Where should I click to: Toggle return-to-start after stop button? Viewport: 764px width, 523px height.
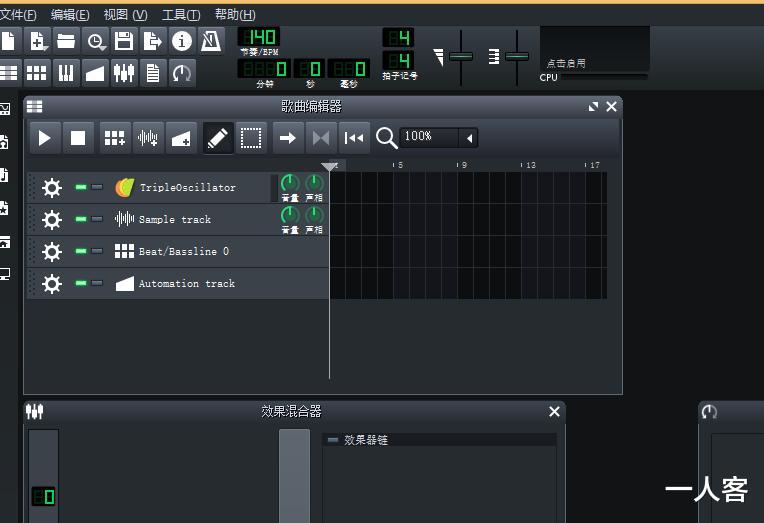click(354, 138)
